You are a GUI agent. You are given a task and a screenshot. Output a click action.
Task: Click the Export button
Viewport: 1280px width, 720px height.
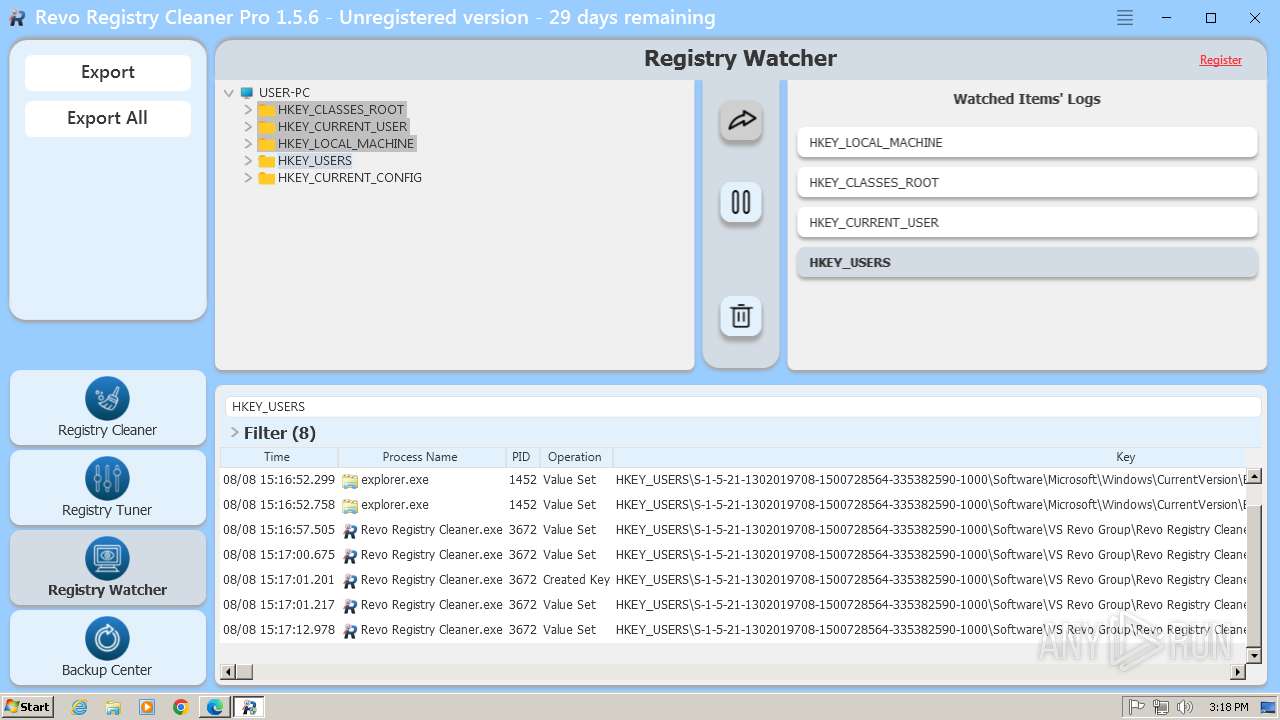pos(108,72)
